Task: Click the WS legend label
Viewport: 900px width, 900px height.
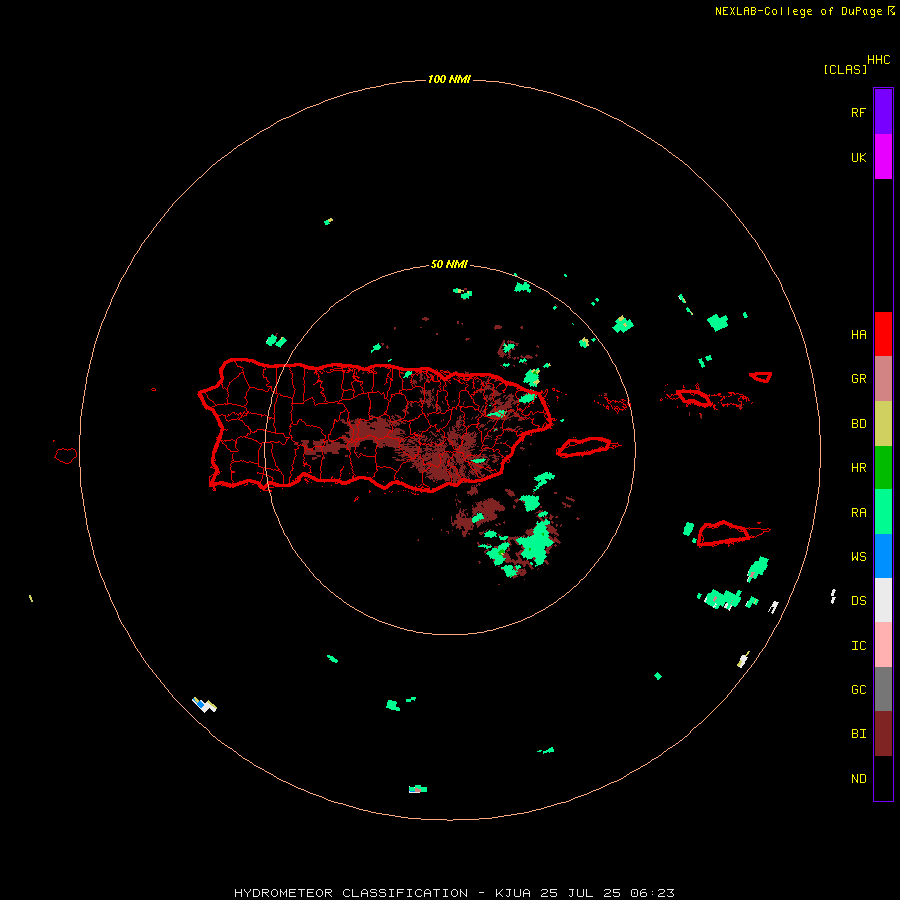Action: click(858, 557)
